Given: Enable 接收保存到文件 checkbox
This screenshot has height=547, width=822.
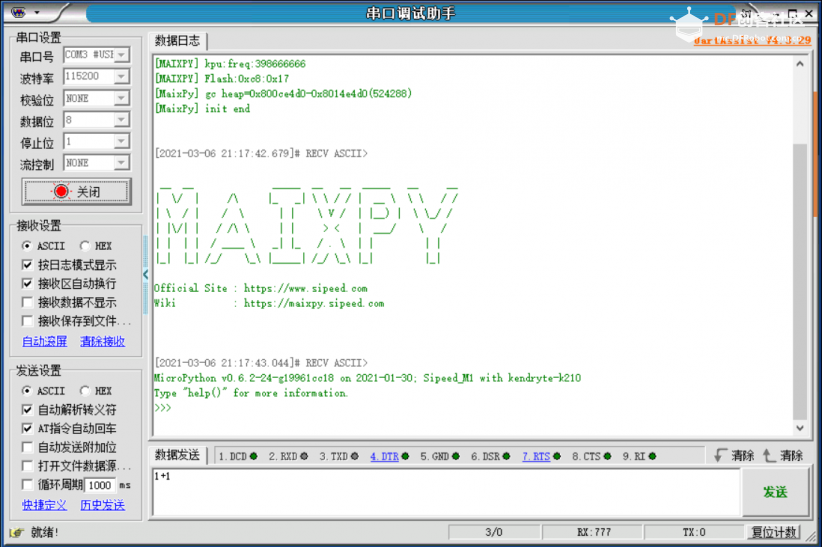Looking at the screenshot, I should 27,321.
